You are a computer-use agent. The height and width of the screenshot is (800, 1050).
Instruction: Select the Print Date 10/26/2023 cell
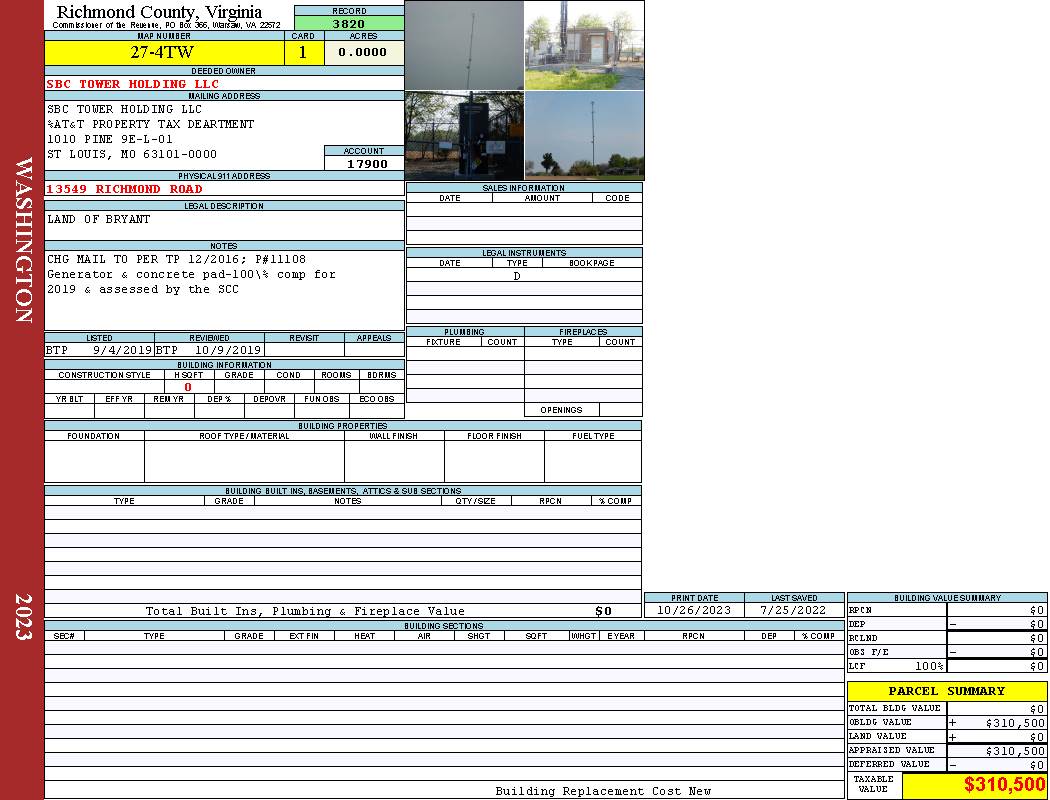click(x=694, y=610)
